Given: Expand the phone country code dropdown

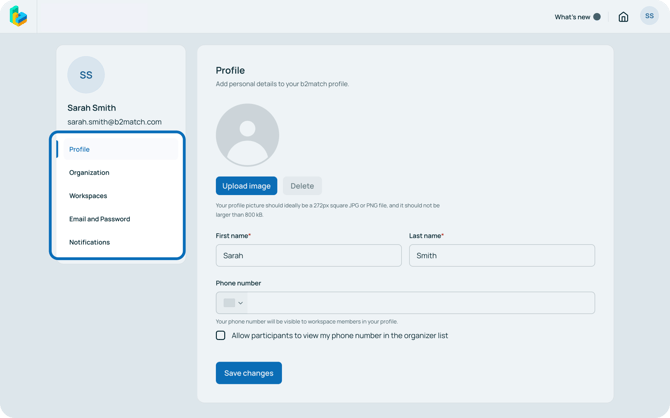Looking at the screenshot, I should tap(240, 303).
